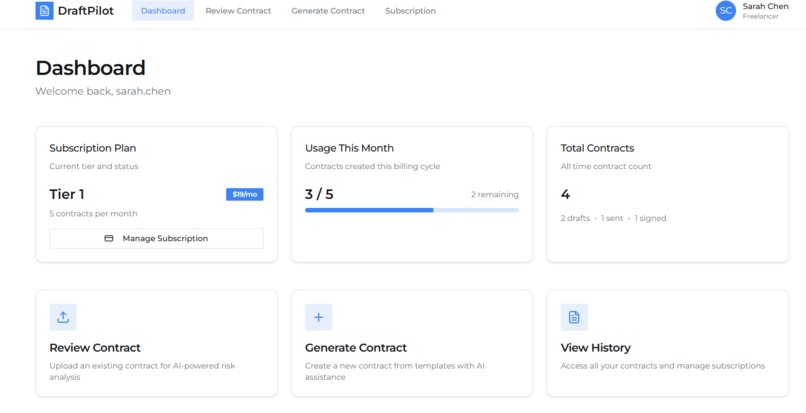Click the Tier 1 plan label

click(67, 194)
